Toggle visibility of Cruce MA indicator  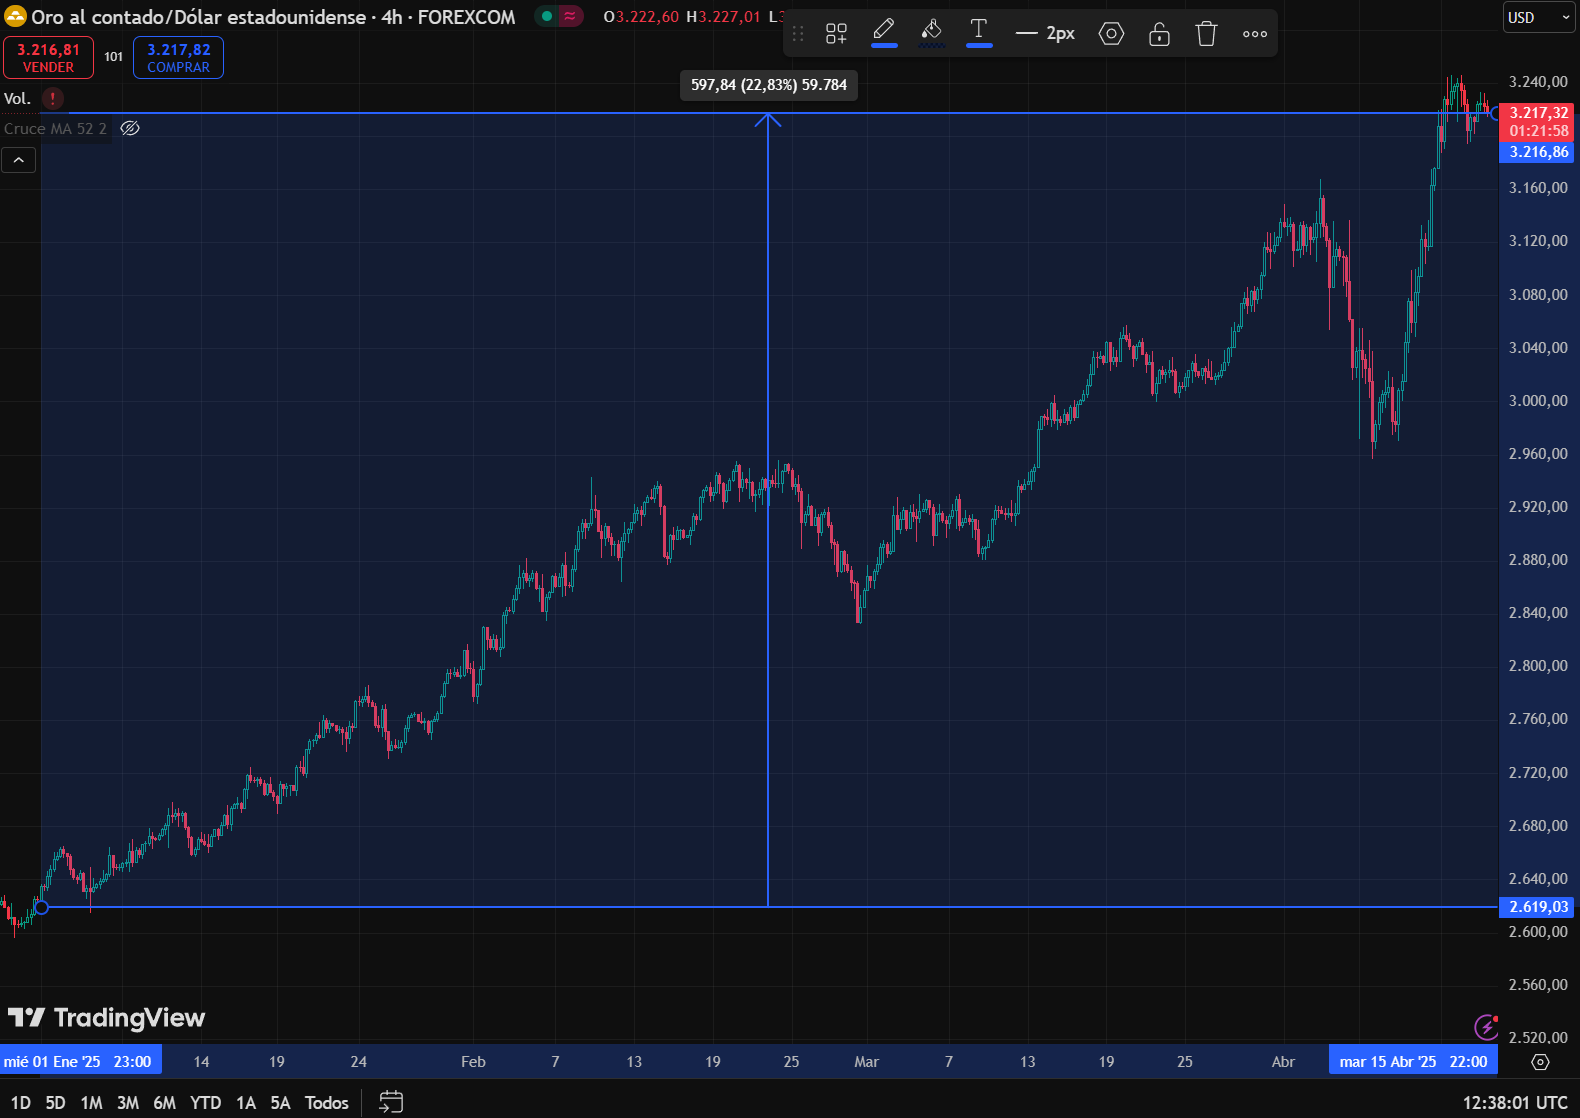click(130, 128)
